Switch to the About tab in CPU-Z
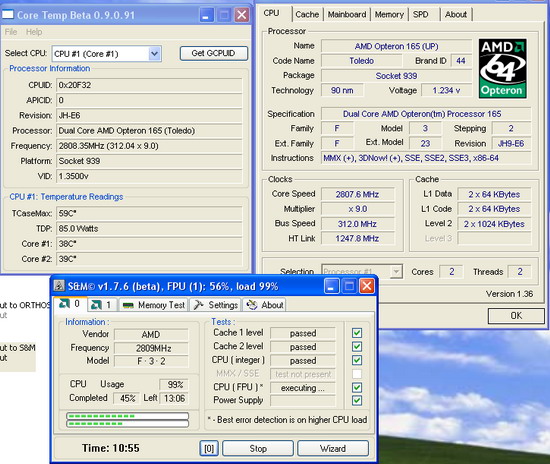 click(x=456, y=14)
